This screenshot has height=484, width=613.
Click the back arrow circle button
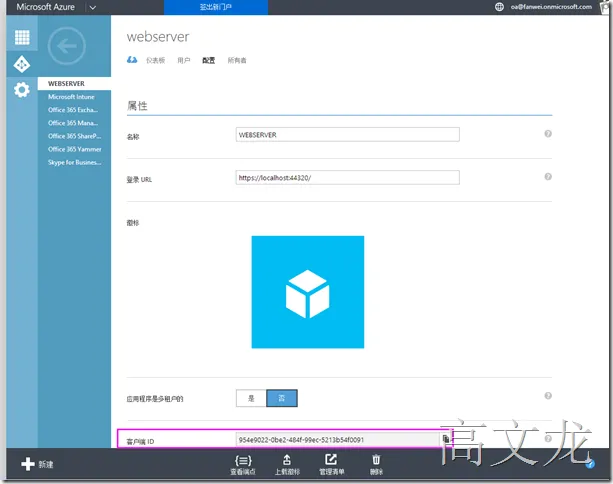pos(66,46)
